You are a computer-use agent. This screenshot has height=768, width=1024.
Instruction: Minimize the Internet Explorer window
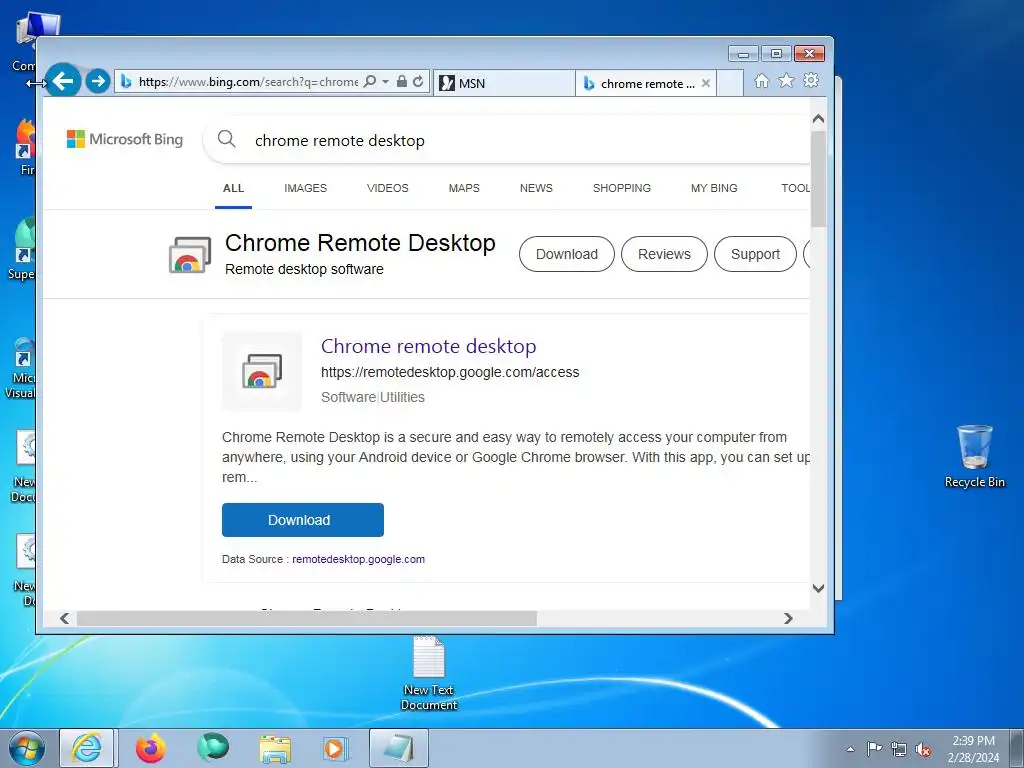[x=743, y=54]
